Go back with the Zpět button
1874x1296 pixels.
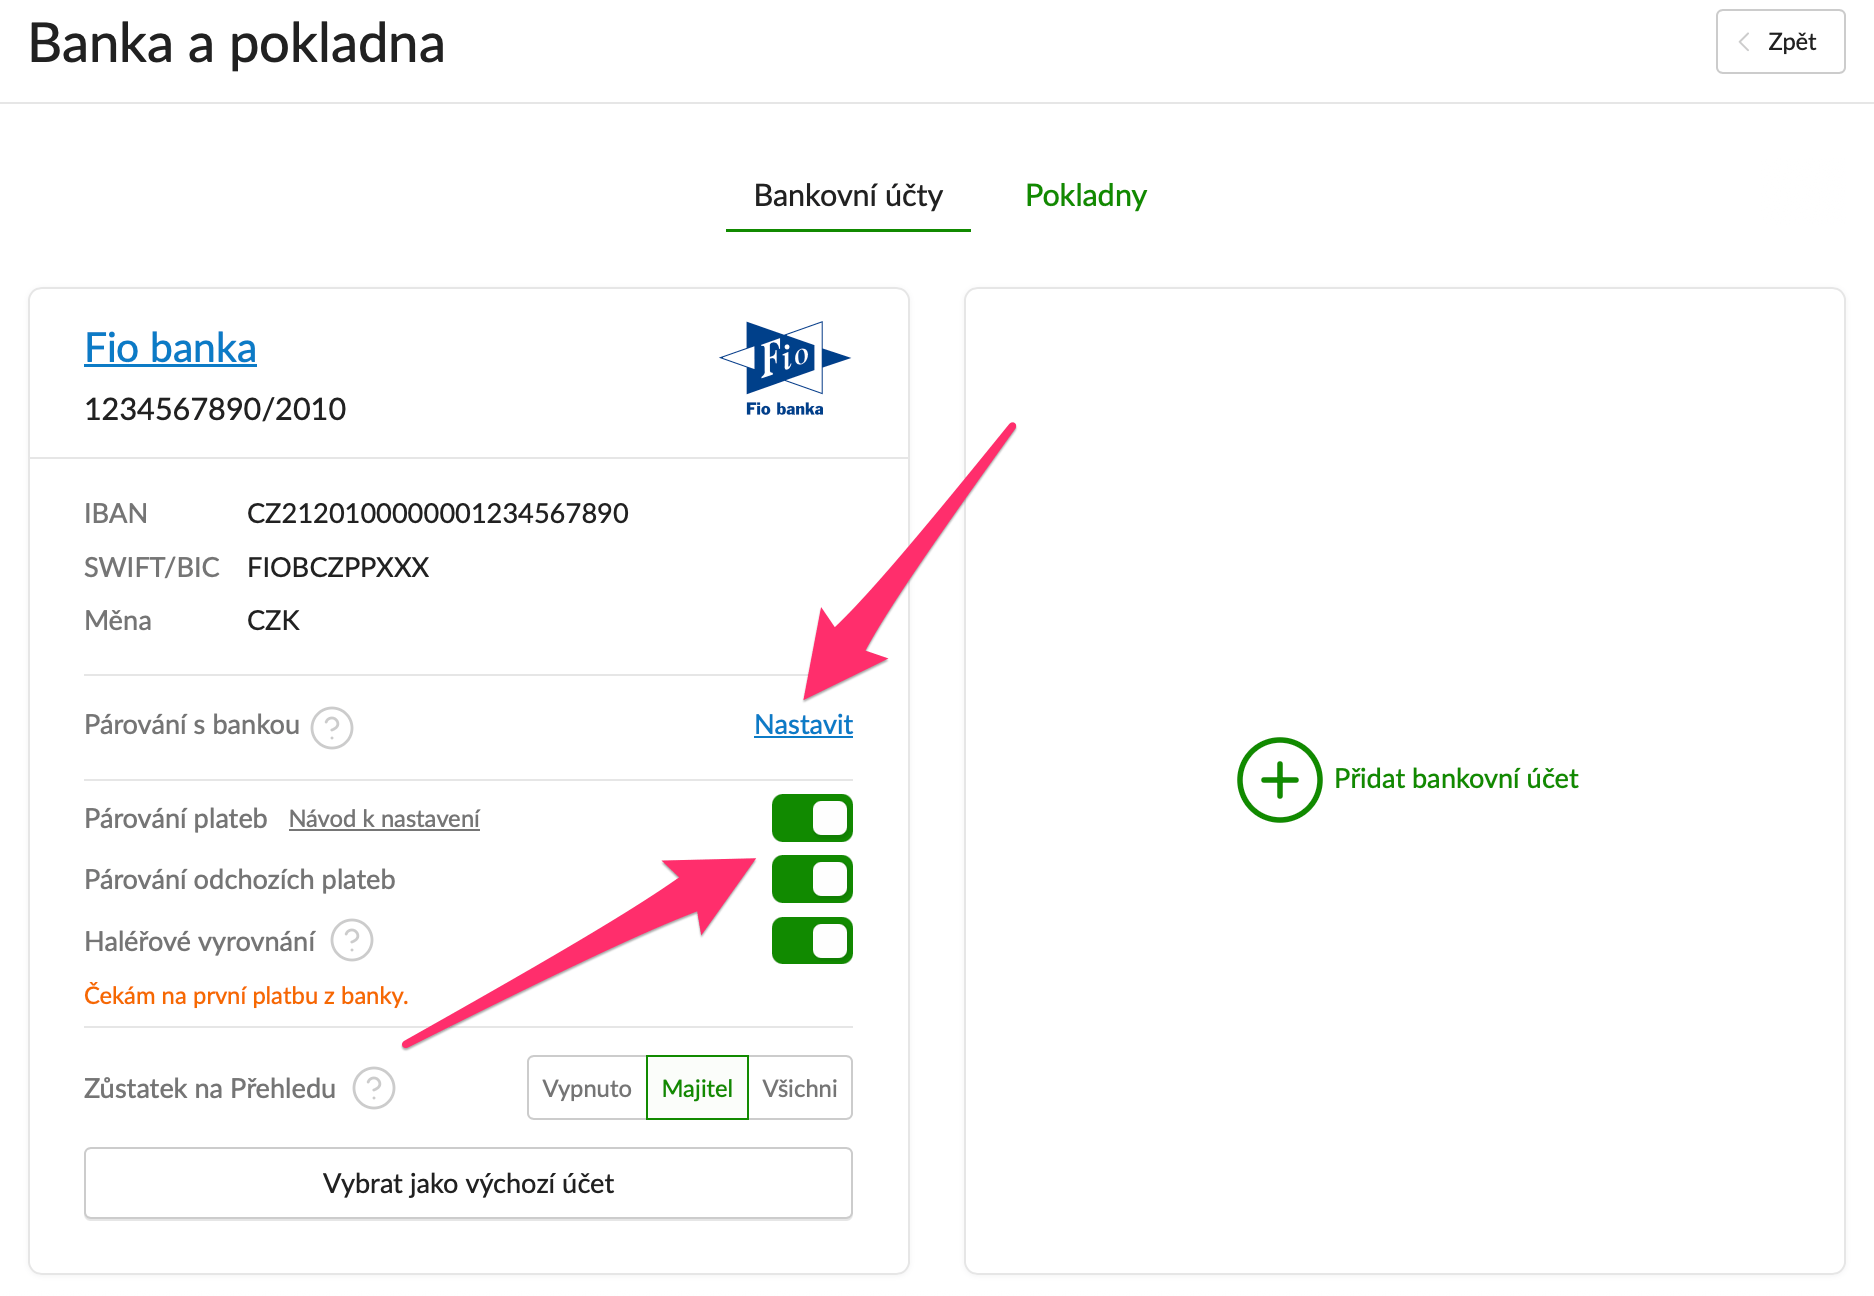point(1780,42)
